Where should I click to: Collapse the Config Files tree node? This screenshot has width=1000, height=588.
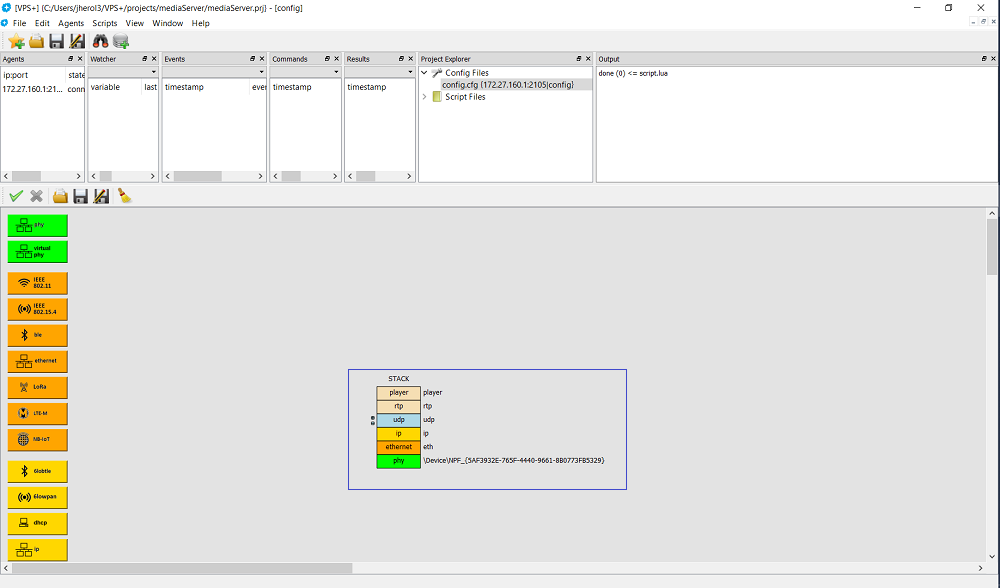(424, 73)
